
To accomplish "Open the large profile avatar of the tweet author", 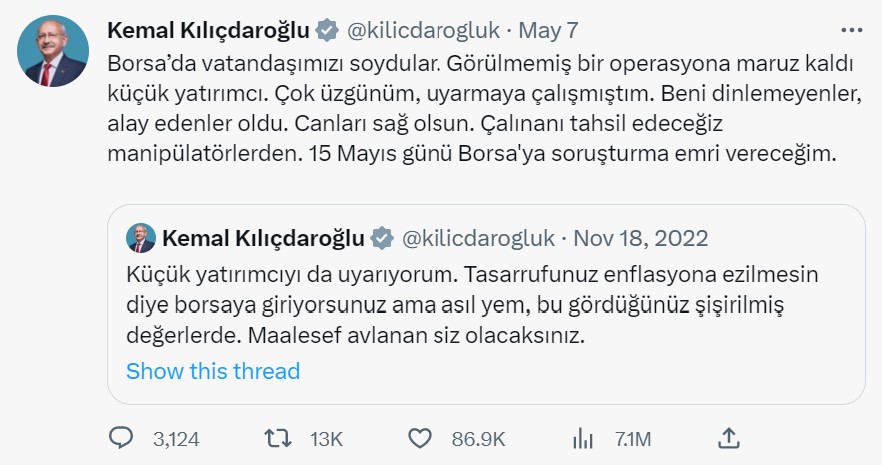I will click(x=52, y=50).
